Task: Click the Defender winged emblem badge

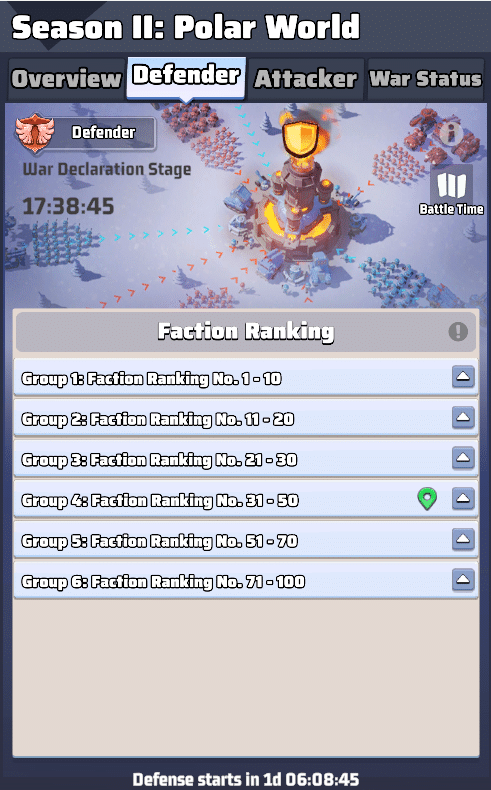Action: point(34,133)
